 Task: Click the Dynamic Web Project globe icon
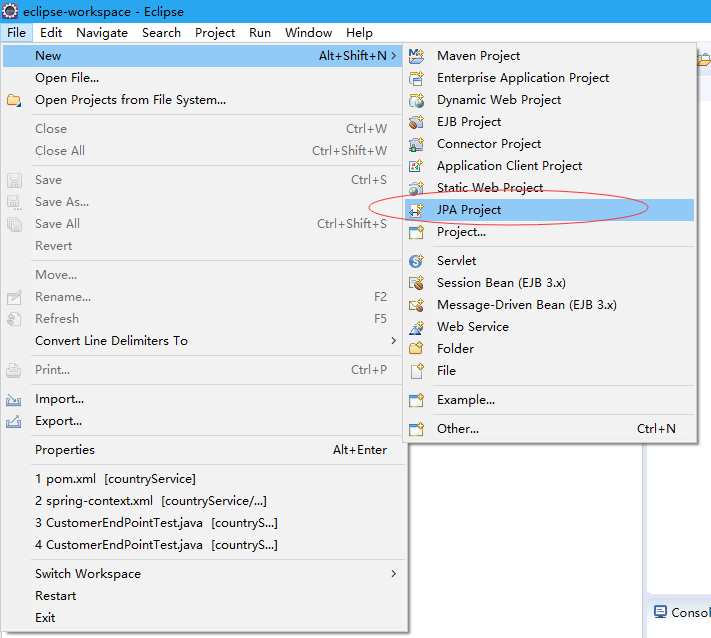[x=416, y=100]
